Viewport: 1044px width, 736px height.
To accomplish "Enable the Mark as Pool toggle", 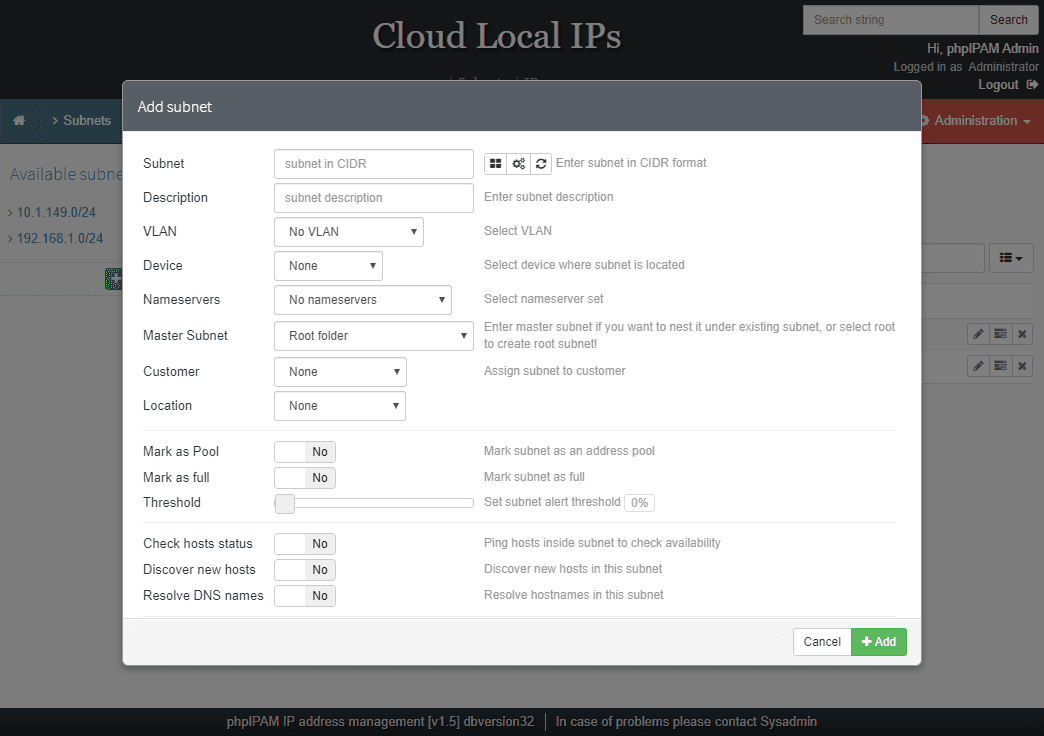I will [x=304, y=451].
